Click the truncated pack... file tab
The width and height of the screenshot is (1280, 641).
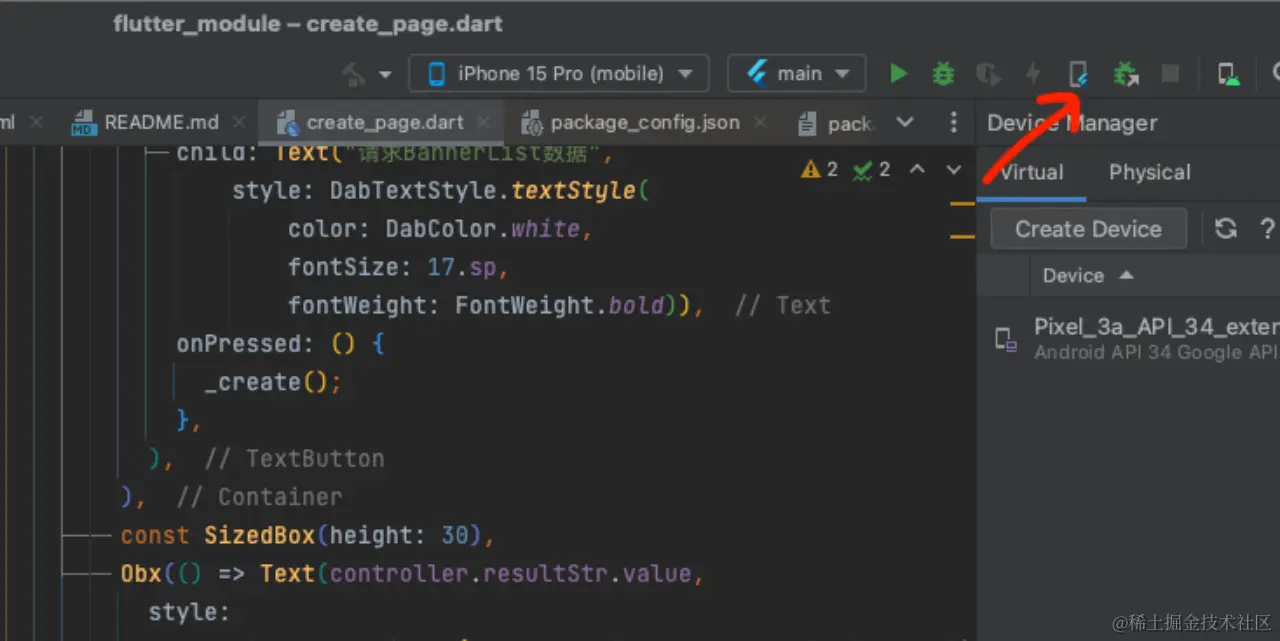837,122
